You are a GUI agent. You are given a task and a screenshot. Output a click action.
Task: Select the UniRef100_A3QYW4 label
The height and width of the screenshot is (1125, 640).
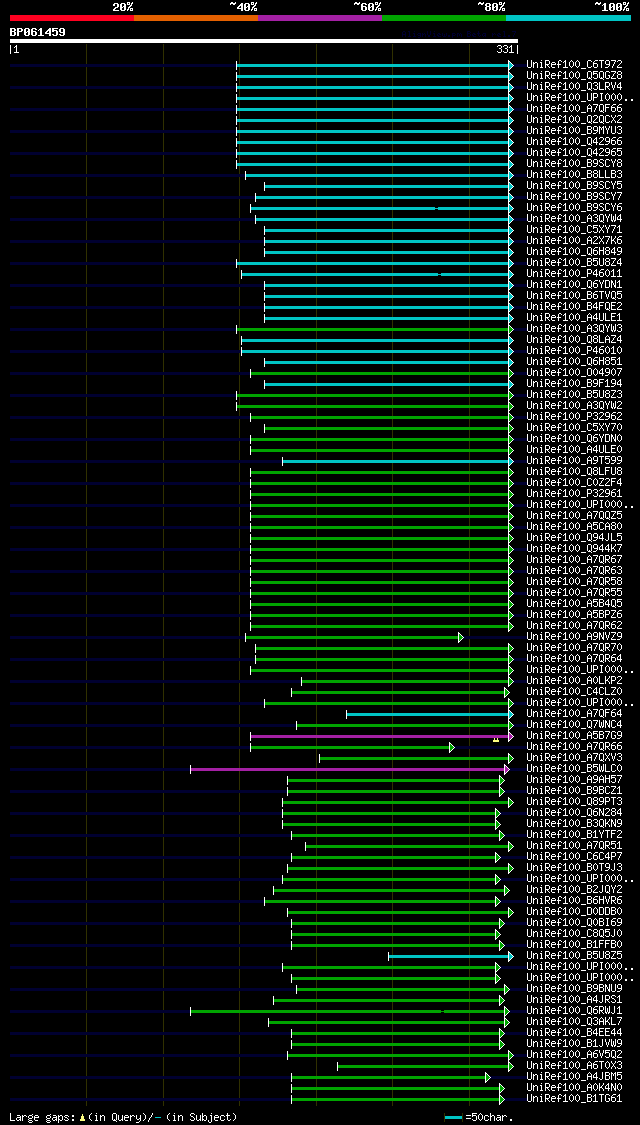point(574,219)
